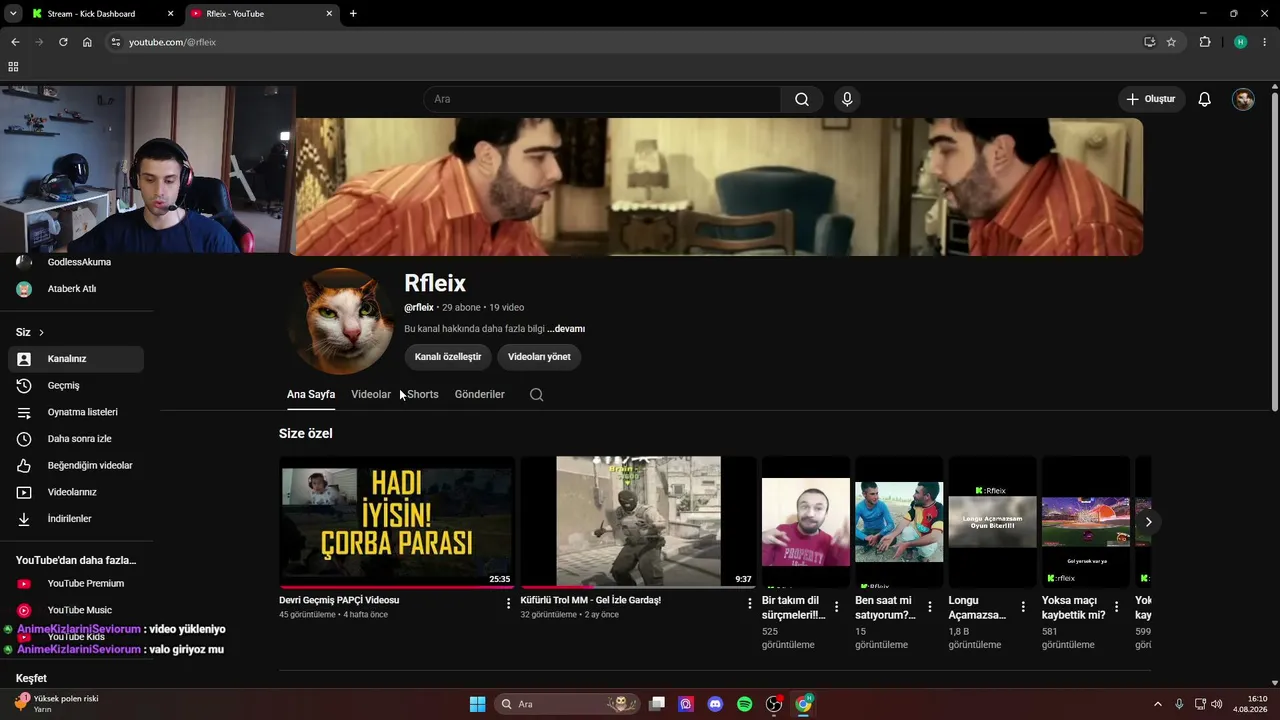Open Task View on the taskbar
The height and width of the screenshot is (720, 1280).
(x=657, y=704)
